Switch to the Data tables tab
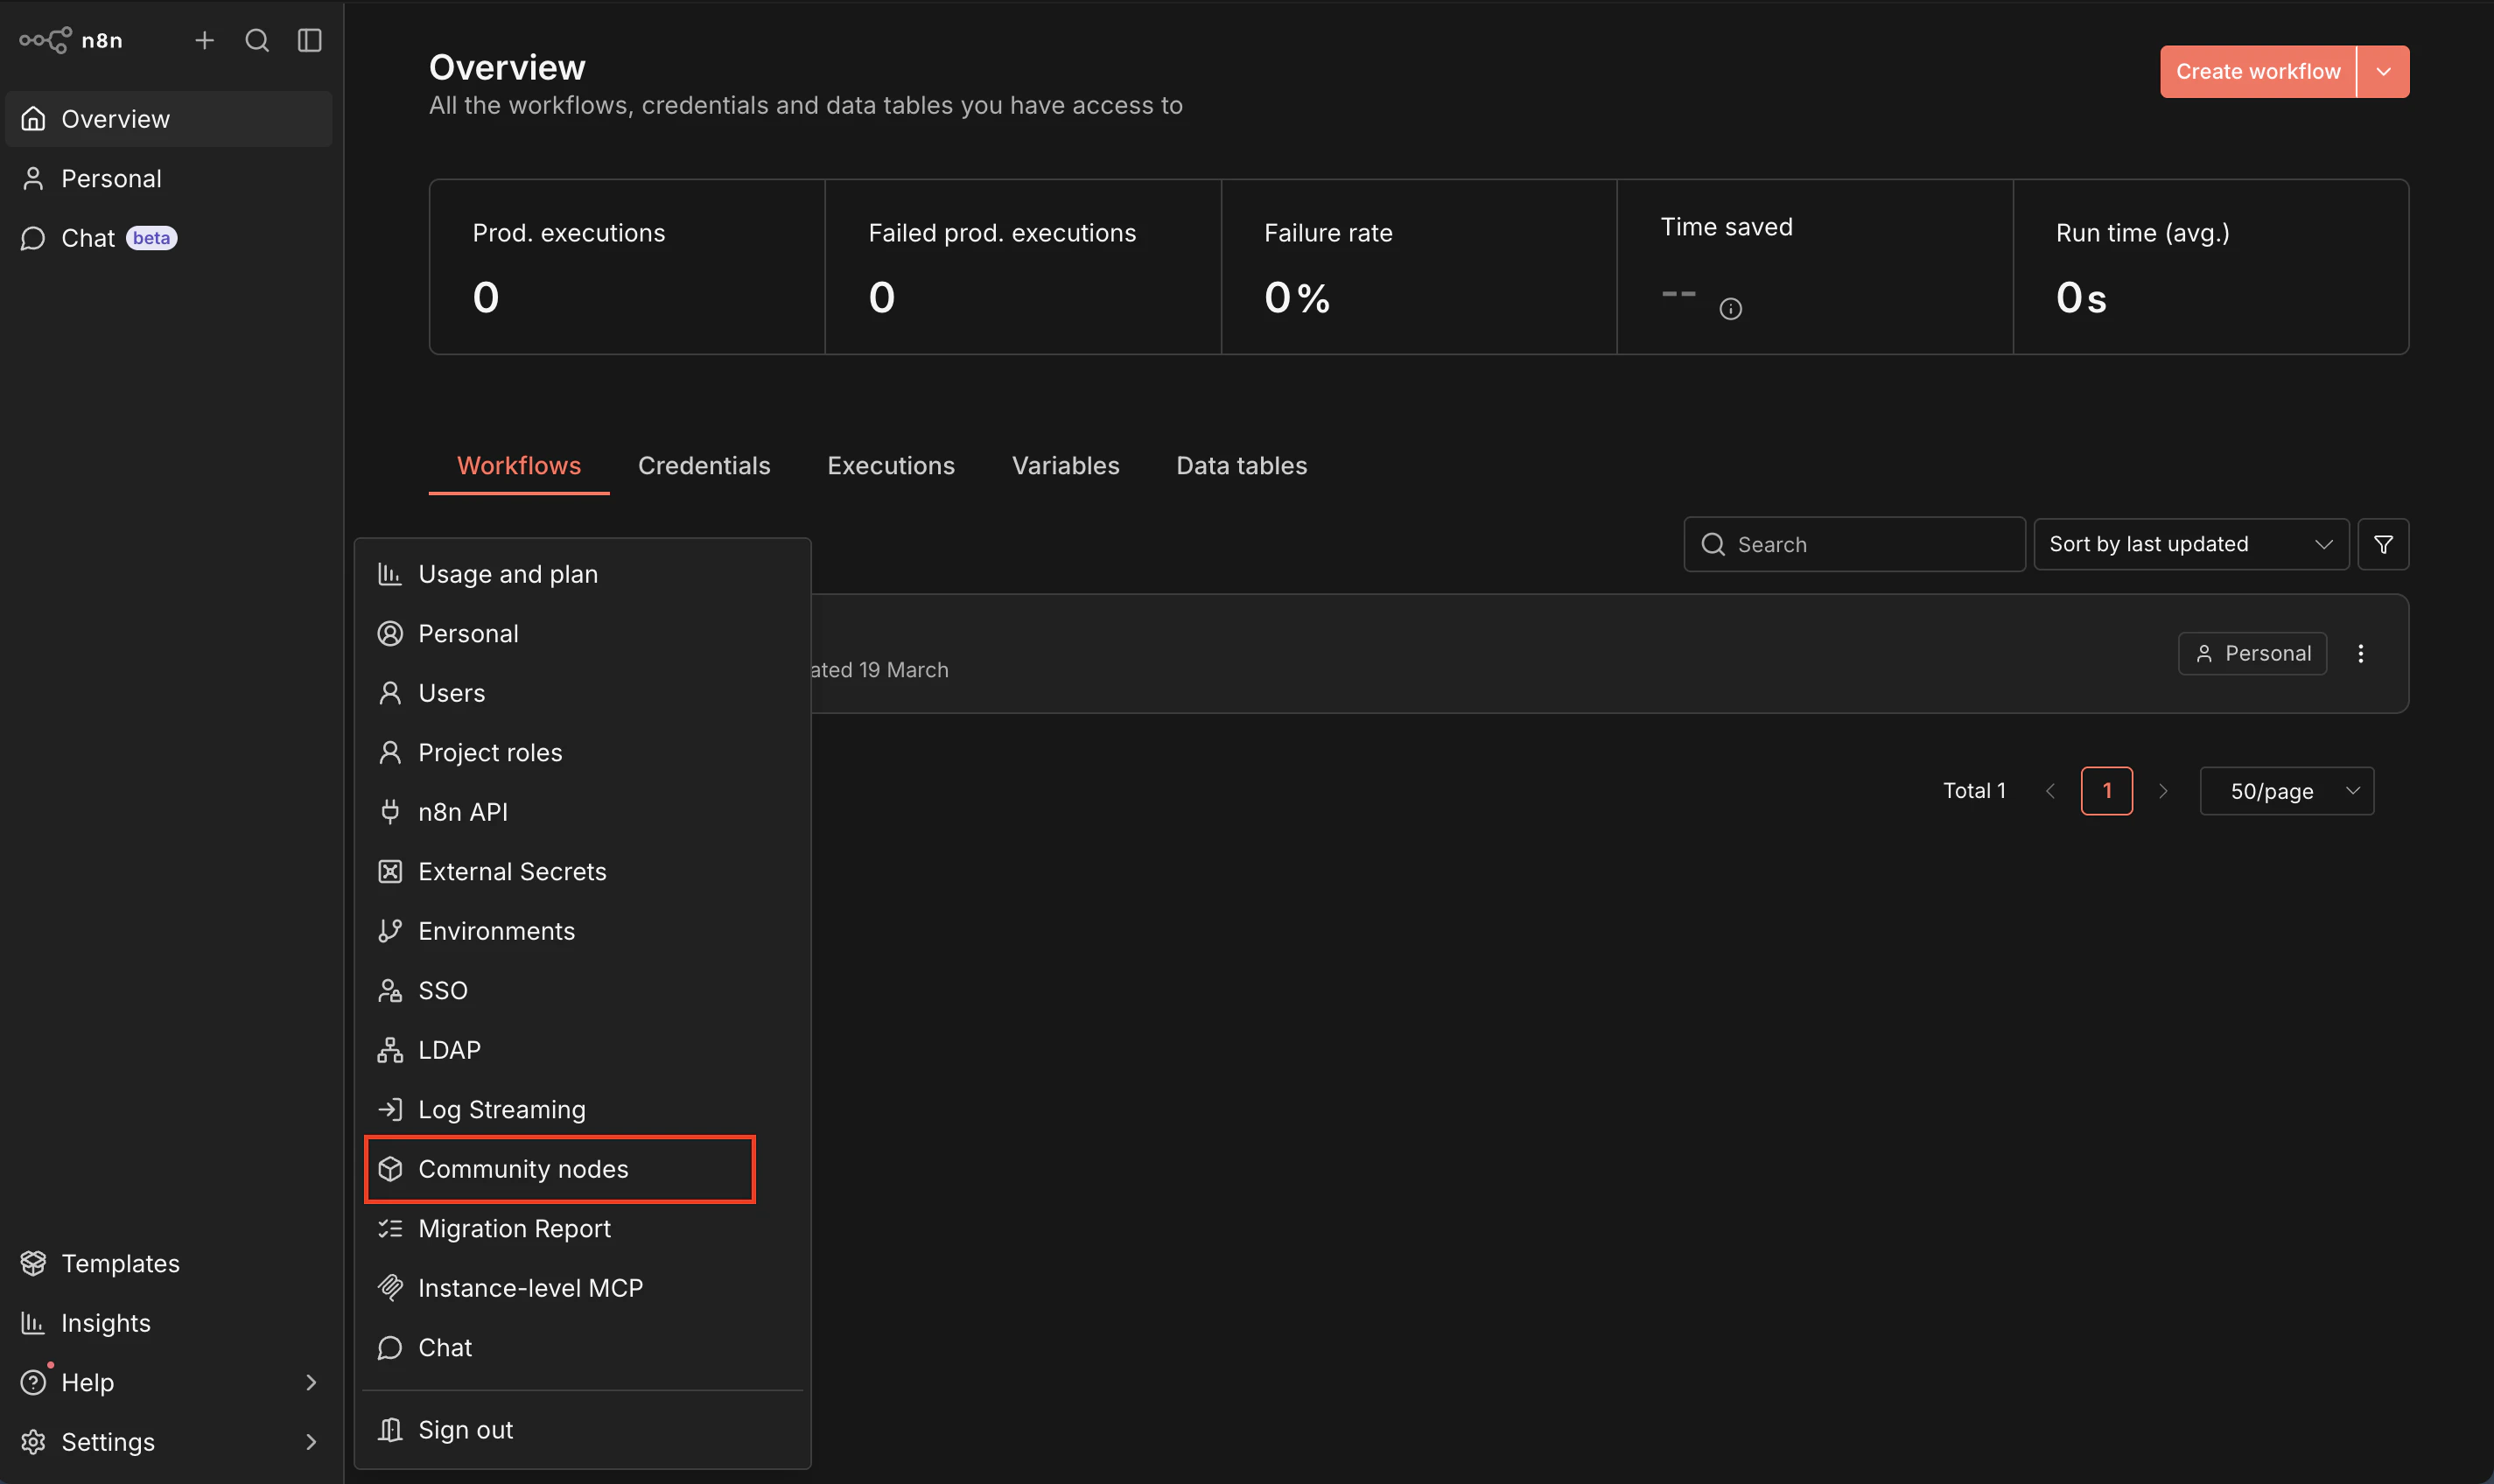The height and width of the screenshot is (1484, 2494). (x=1240, y=465)
